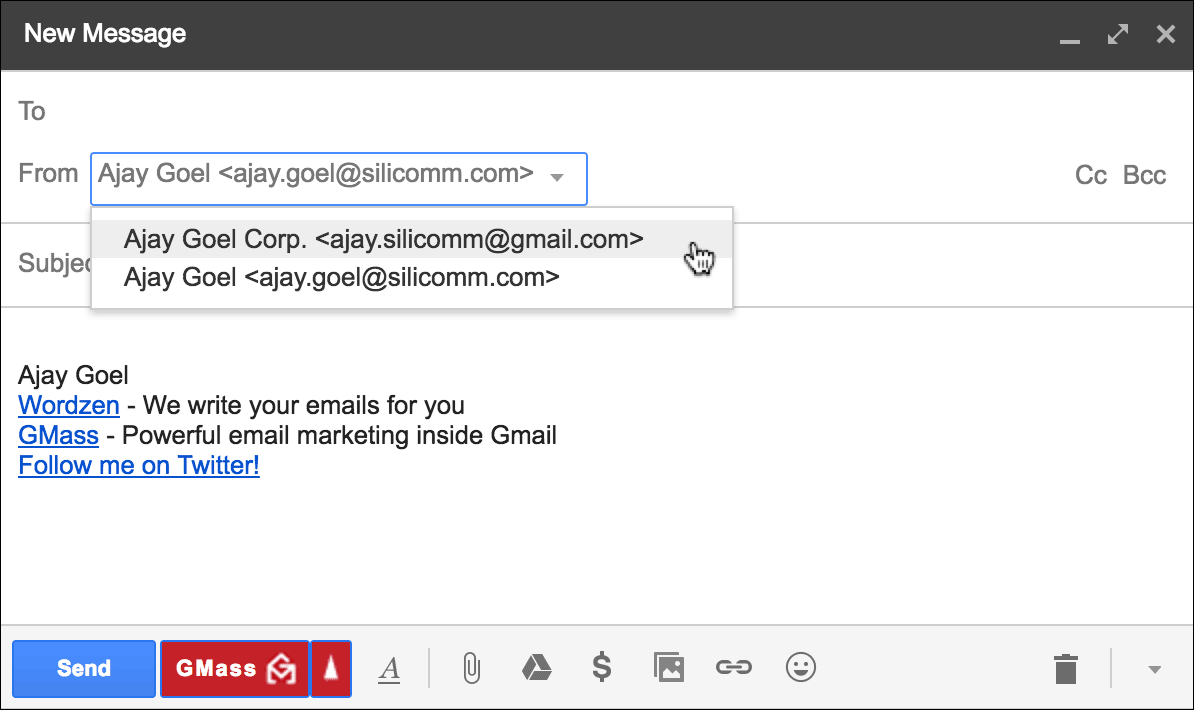1194x710 pixels.
Task: Select the silicomm.com sender address
Action: point(340,277)
